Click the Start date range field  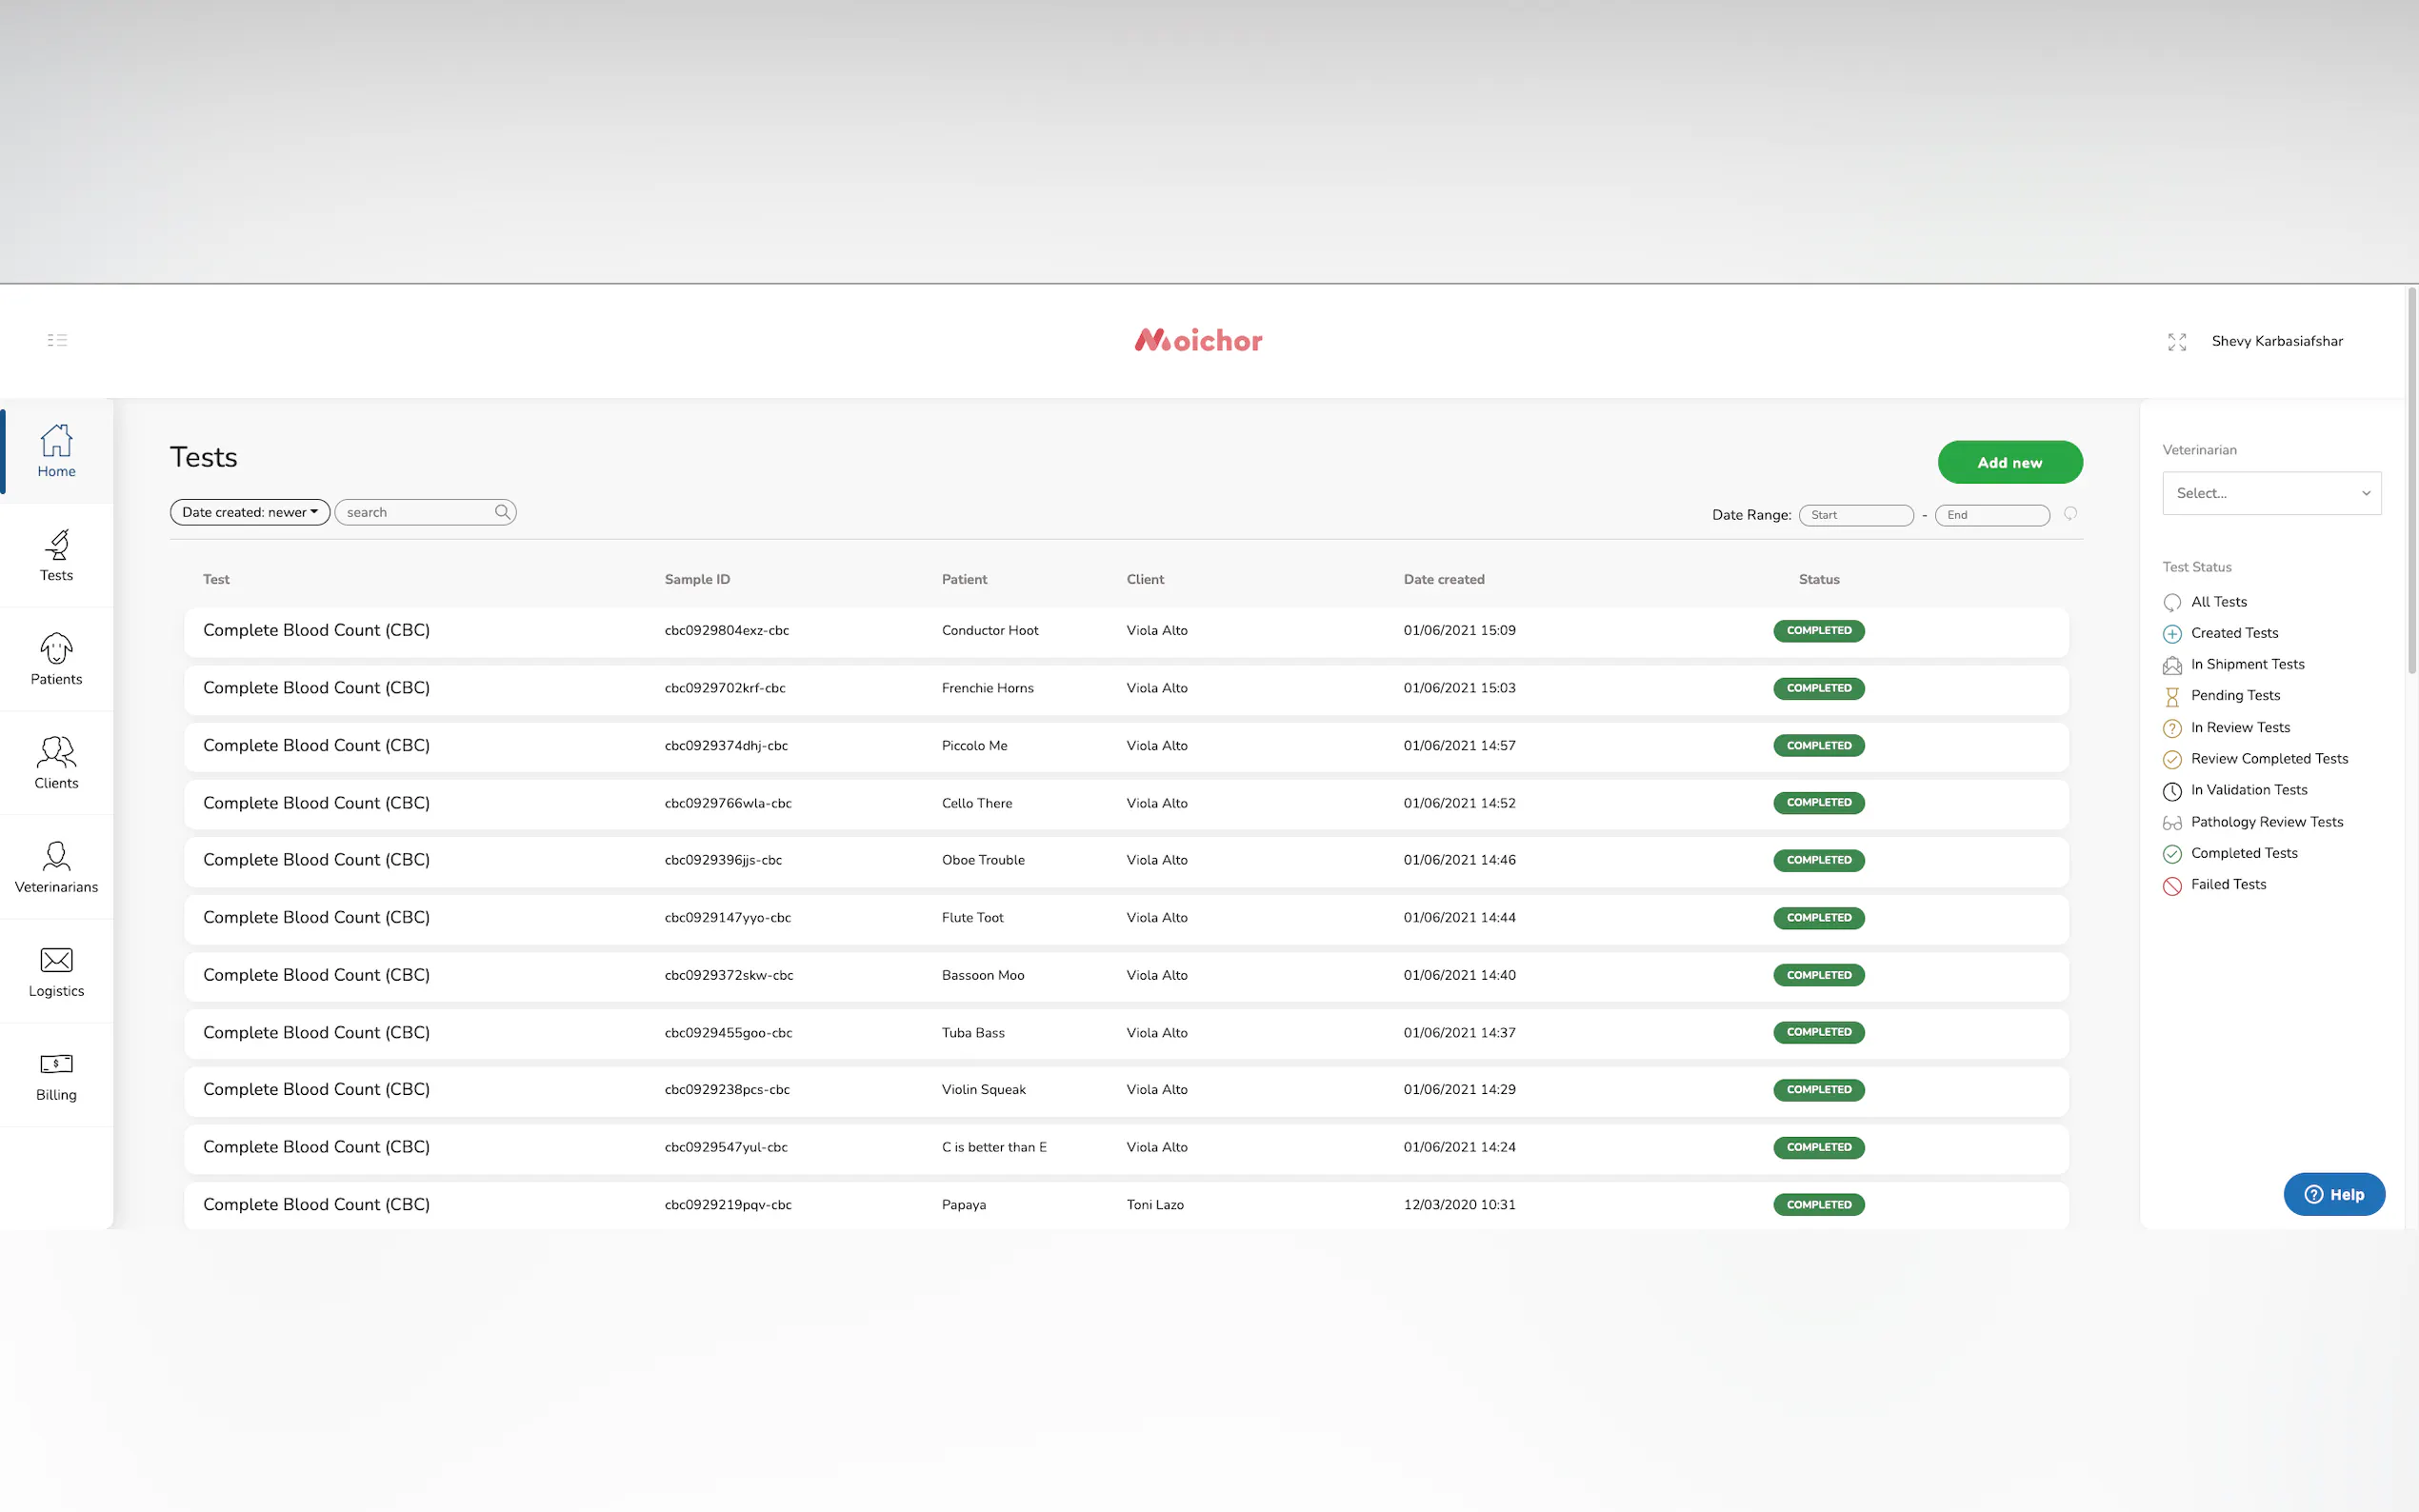[1855, 515]
